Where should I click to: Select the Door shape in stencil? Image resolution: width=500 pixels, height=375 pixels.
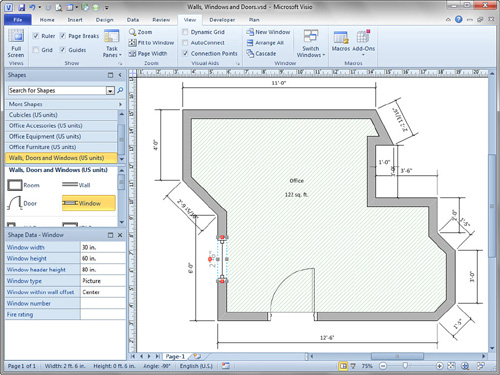click(x=22, y=203)
